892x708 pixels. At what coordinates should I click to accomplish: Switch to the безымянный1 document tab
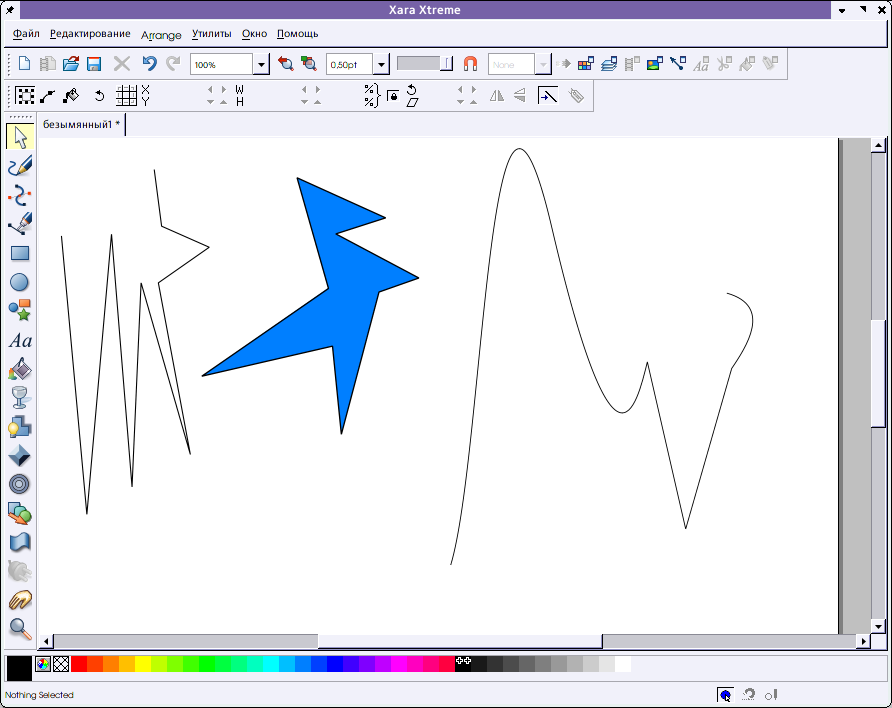click(x=81, y=125)
